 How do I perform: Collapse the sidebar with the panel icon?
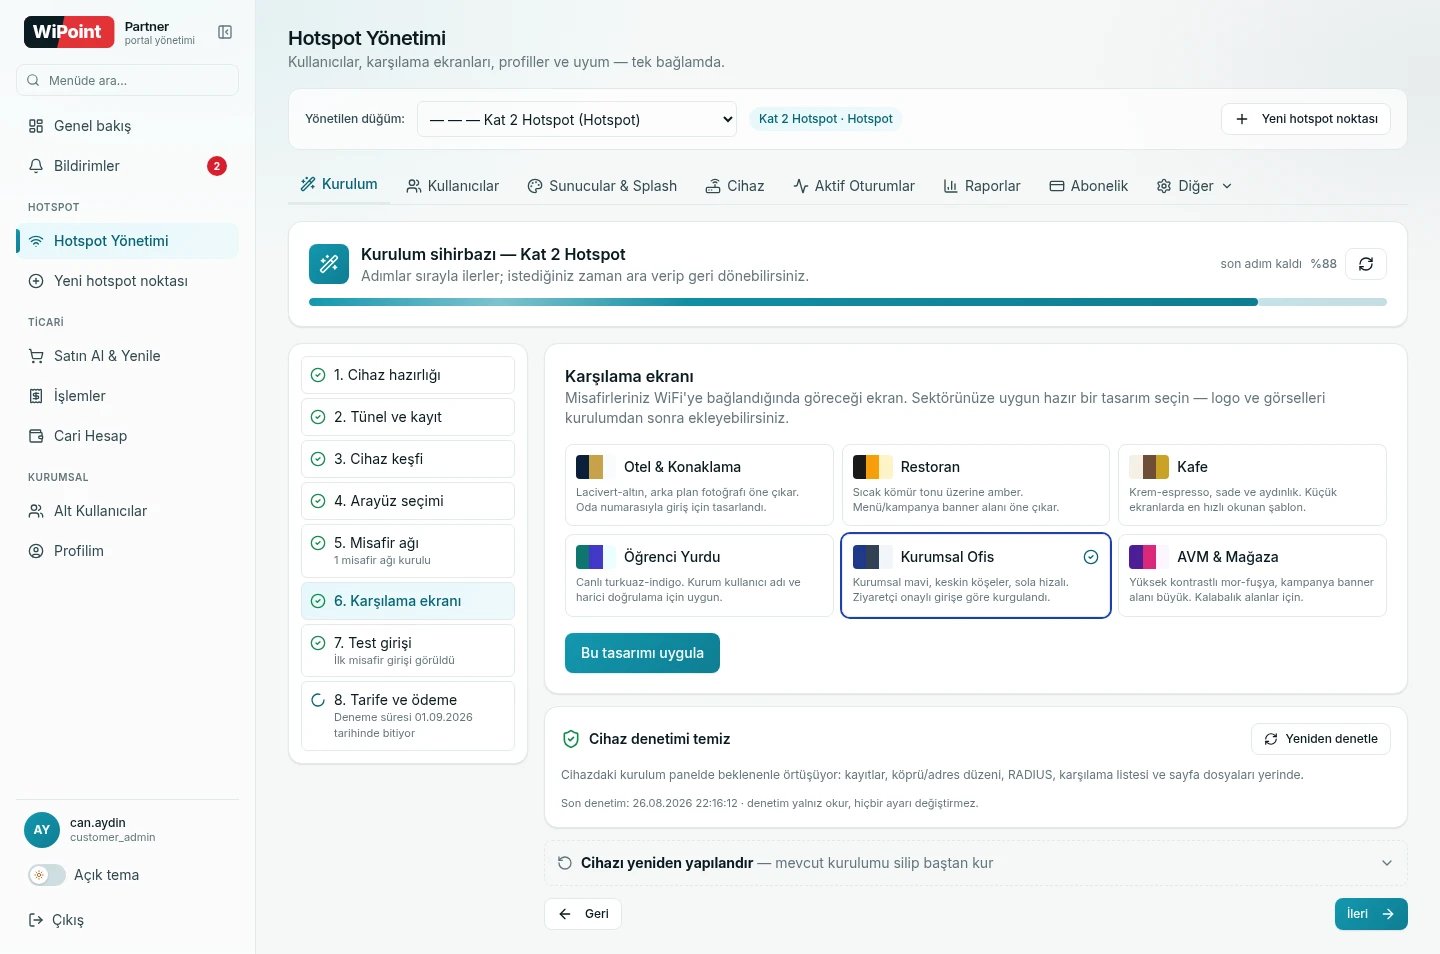point(225,32)
